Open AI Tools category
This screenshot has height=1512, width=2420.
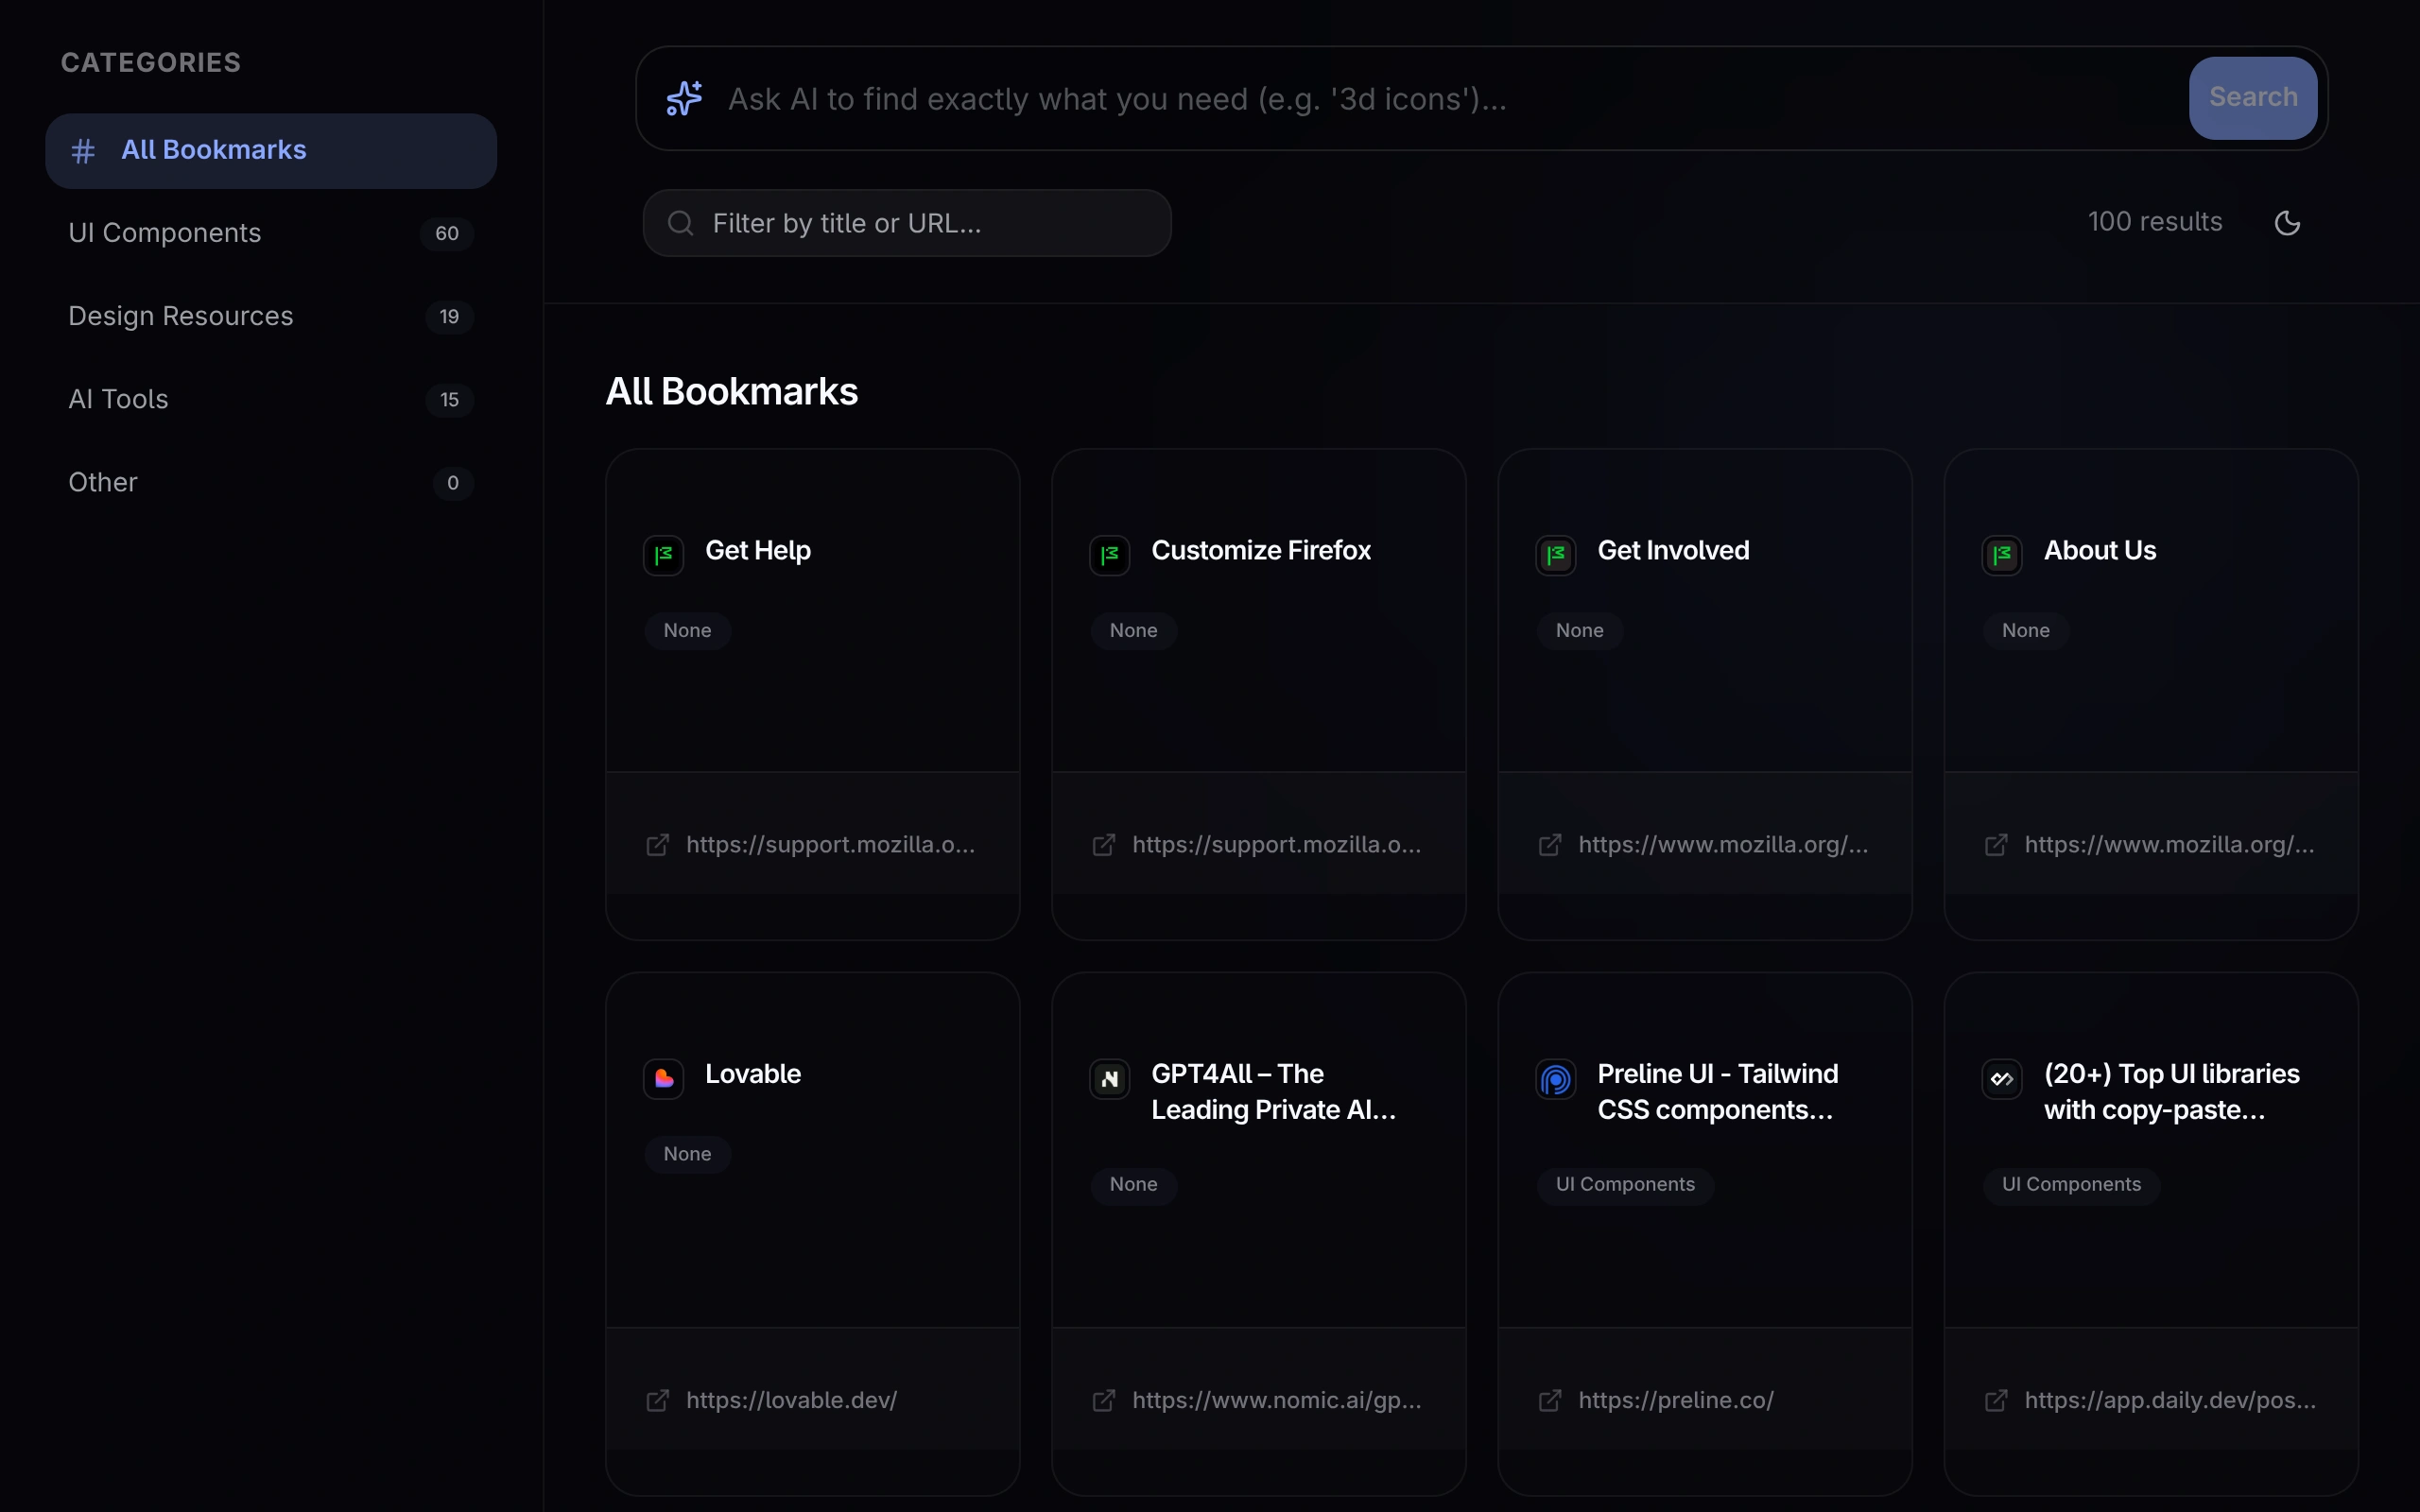[x=118, y=399]
